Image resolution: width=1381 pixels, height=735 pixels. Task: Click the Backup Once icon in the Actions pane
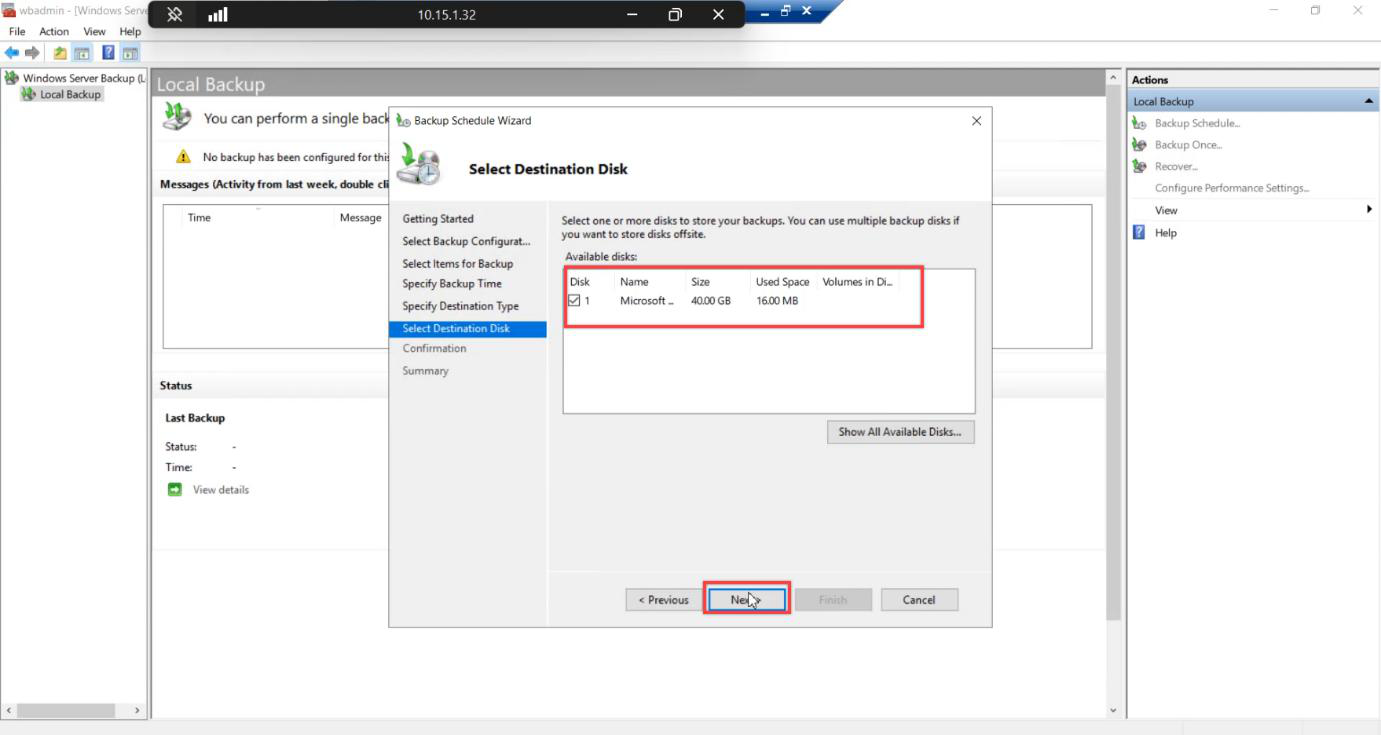tap(1139, 145)
